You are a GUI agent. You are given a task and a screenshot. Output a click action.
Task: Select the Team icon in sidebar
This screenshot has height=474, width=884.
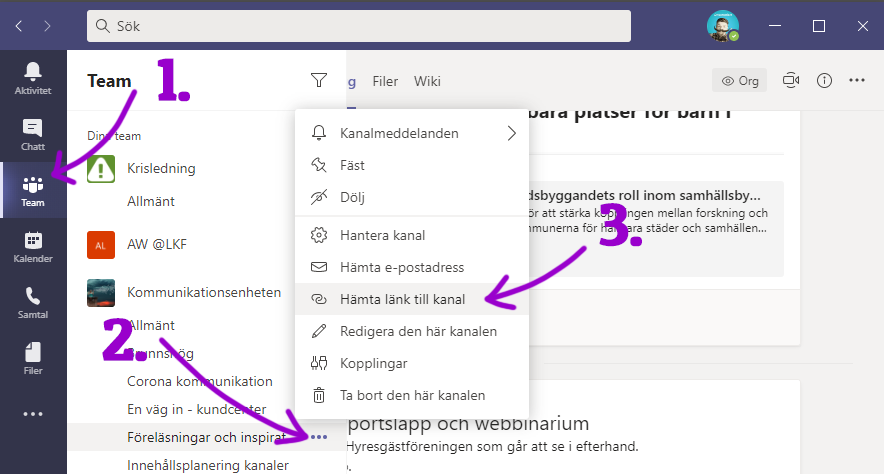tap(33, 191)
